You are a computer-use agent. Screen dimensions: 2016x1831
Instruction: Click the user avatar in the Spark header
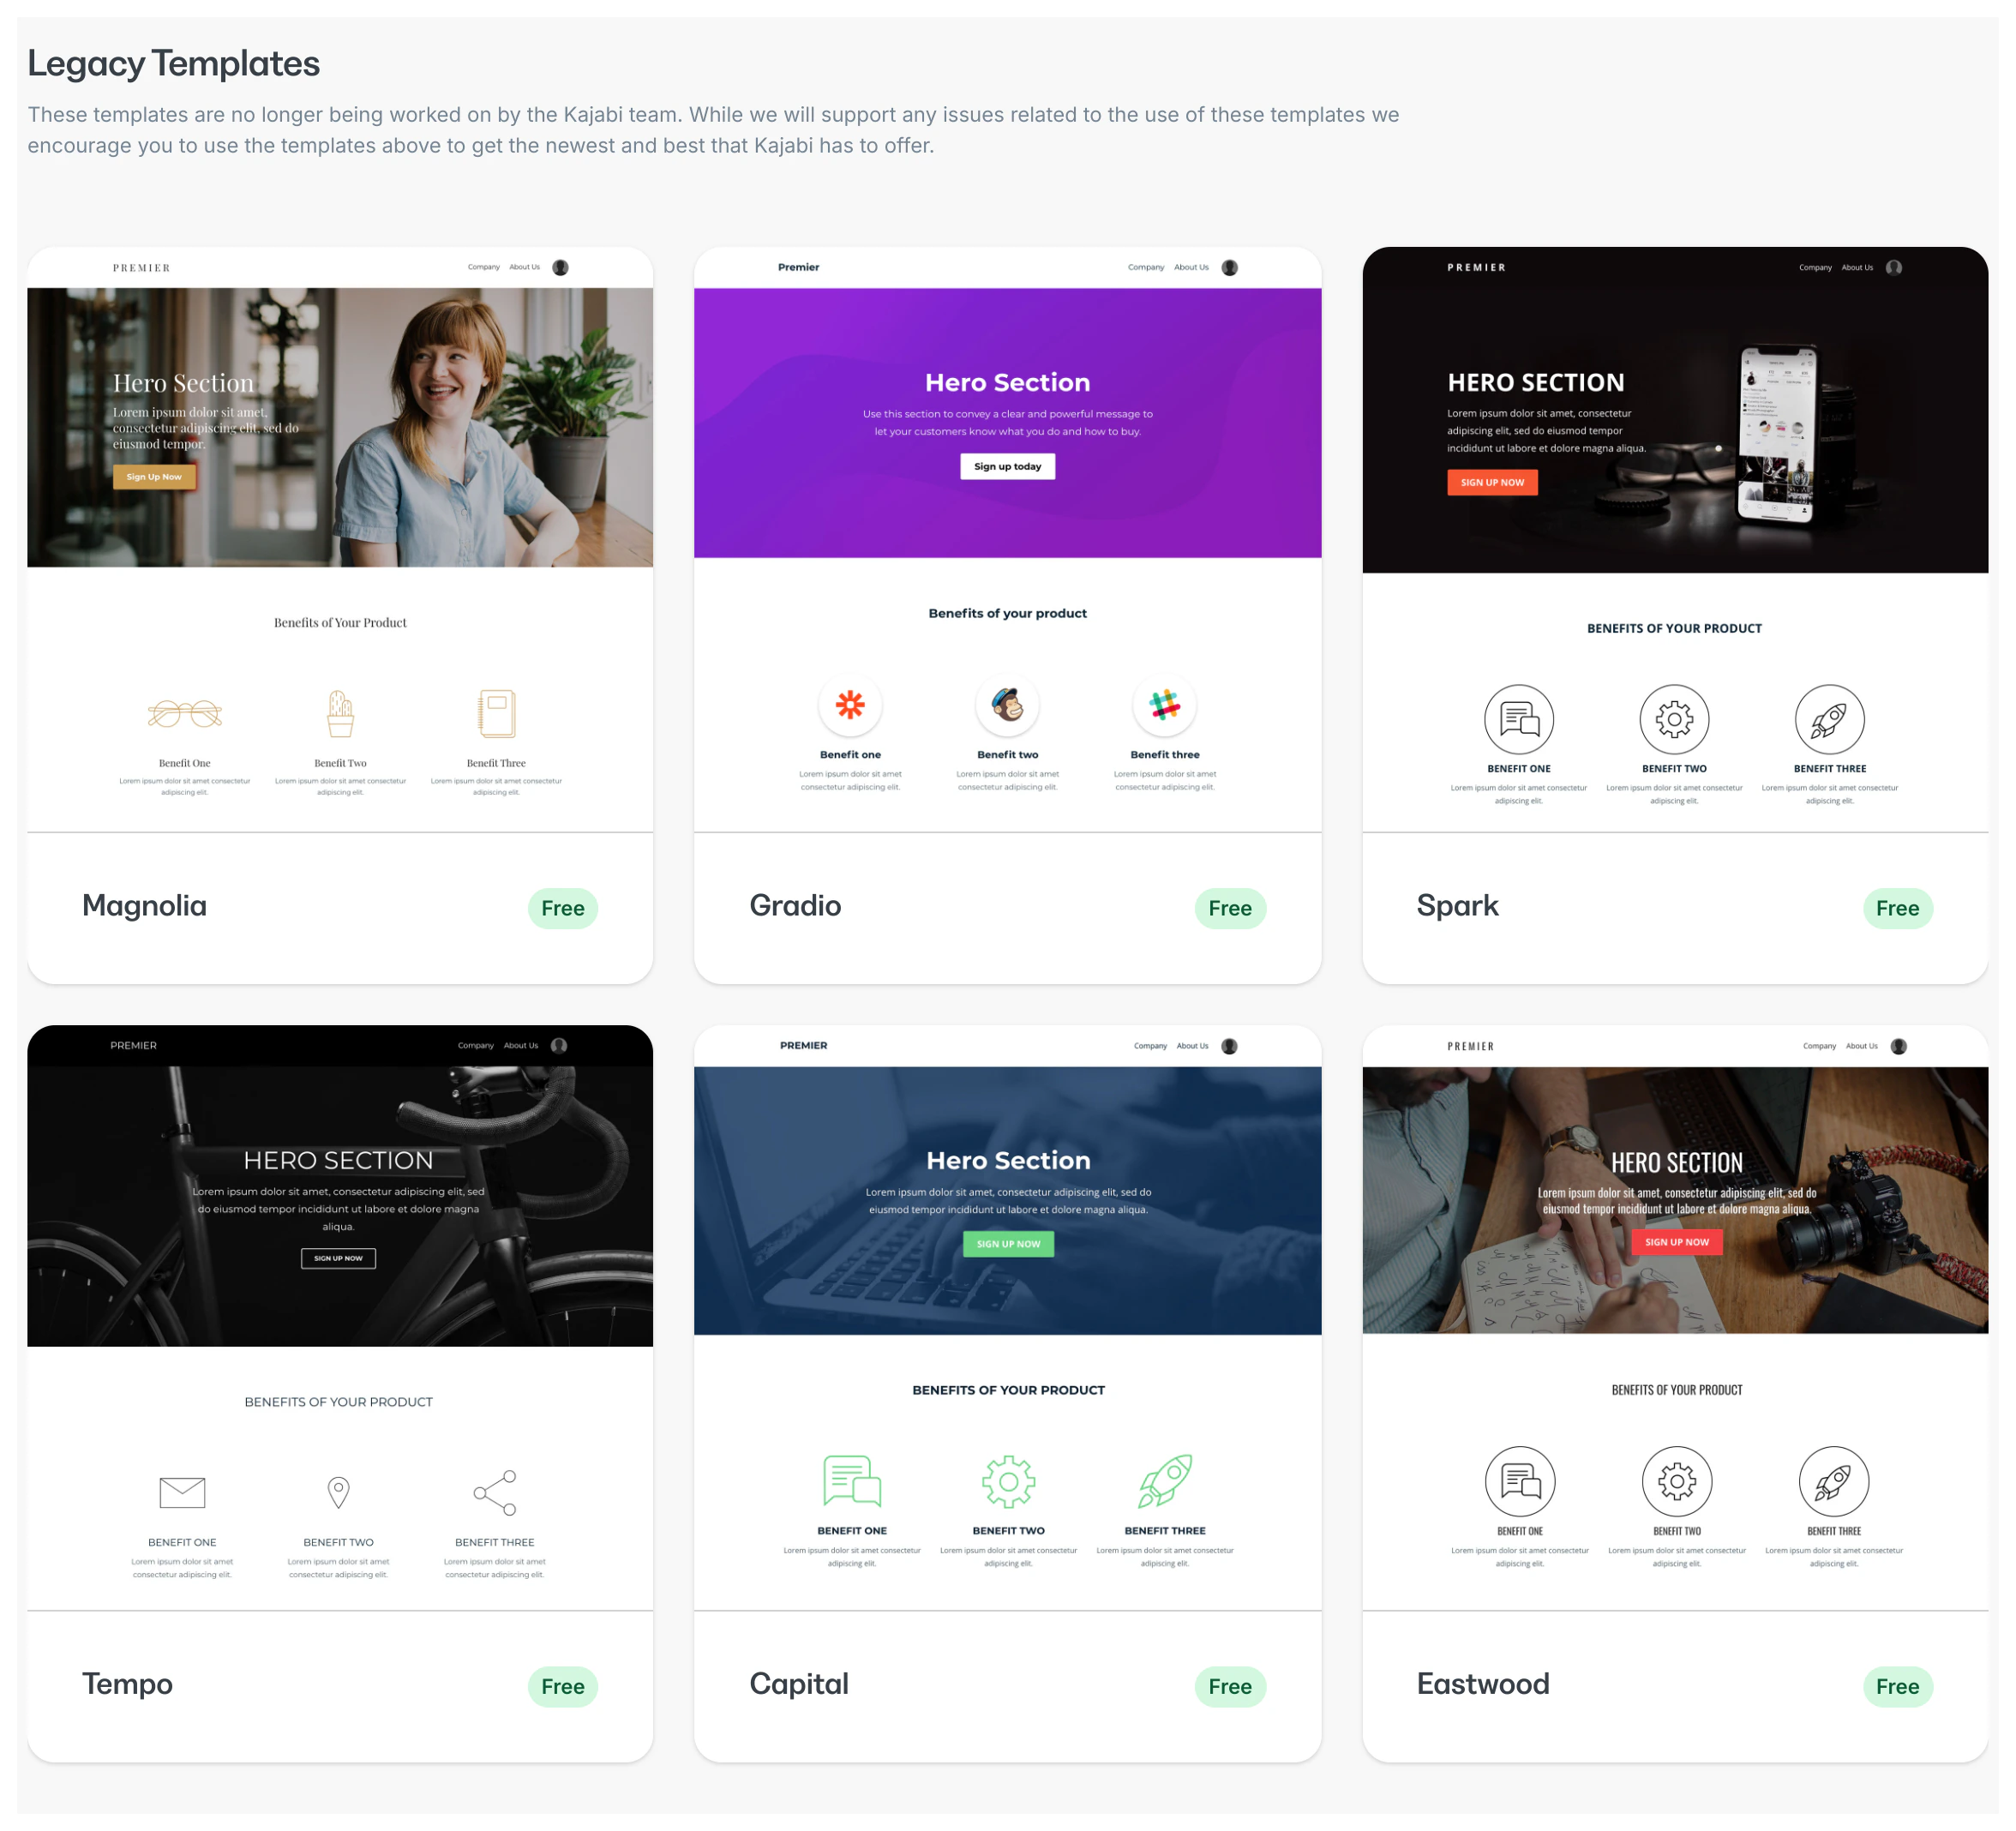[1893, 267]
